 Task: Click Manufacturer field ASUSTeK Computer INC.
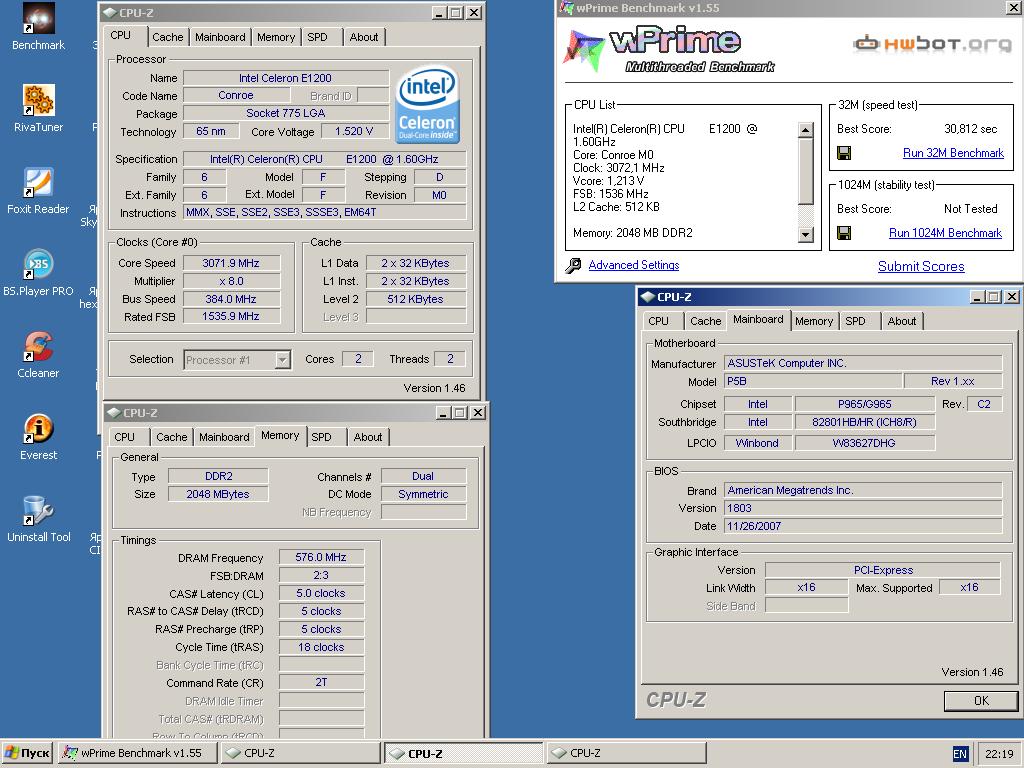point(863,363)
